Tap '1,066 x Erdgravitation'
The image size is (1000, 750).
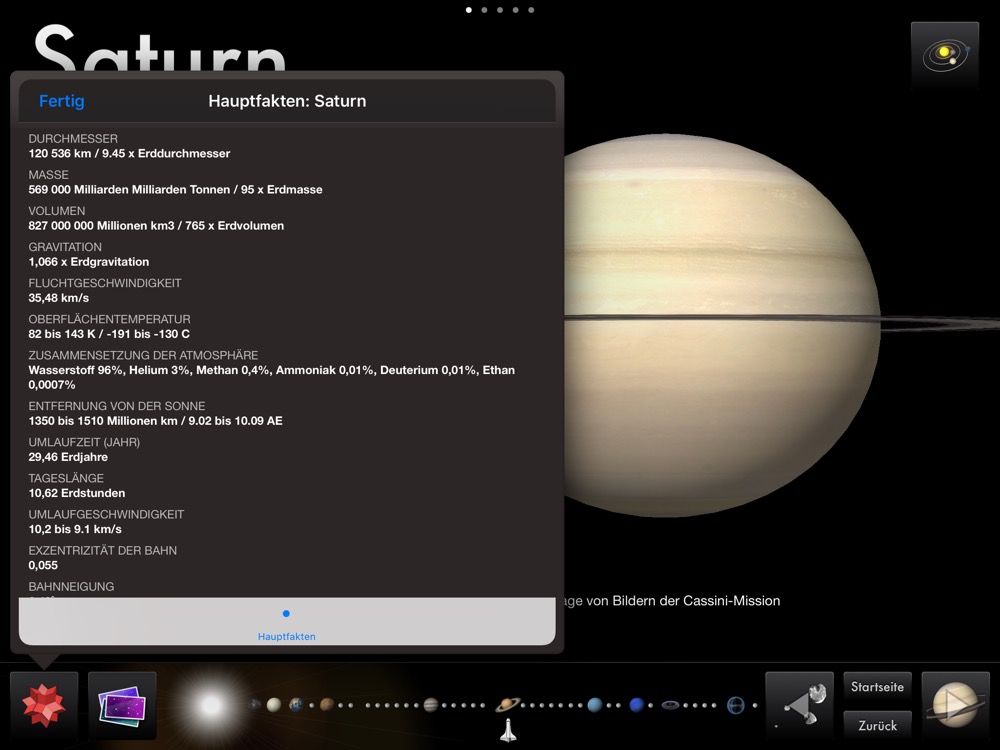[89, 262]
